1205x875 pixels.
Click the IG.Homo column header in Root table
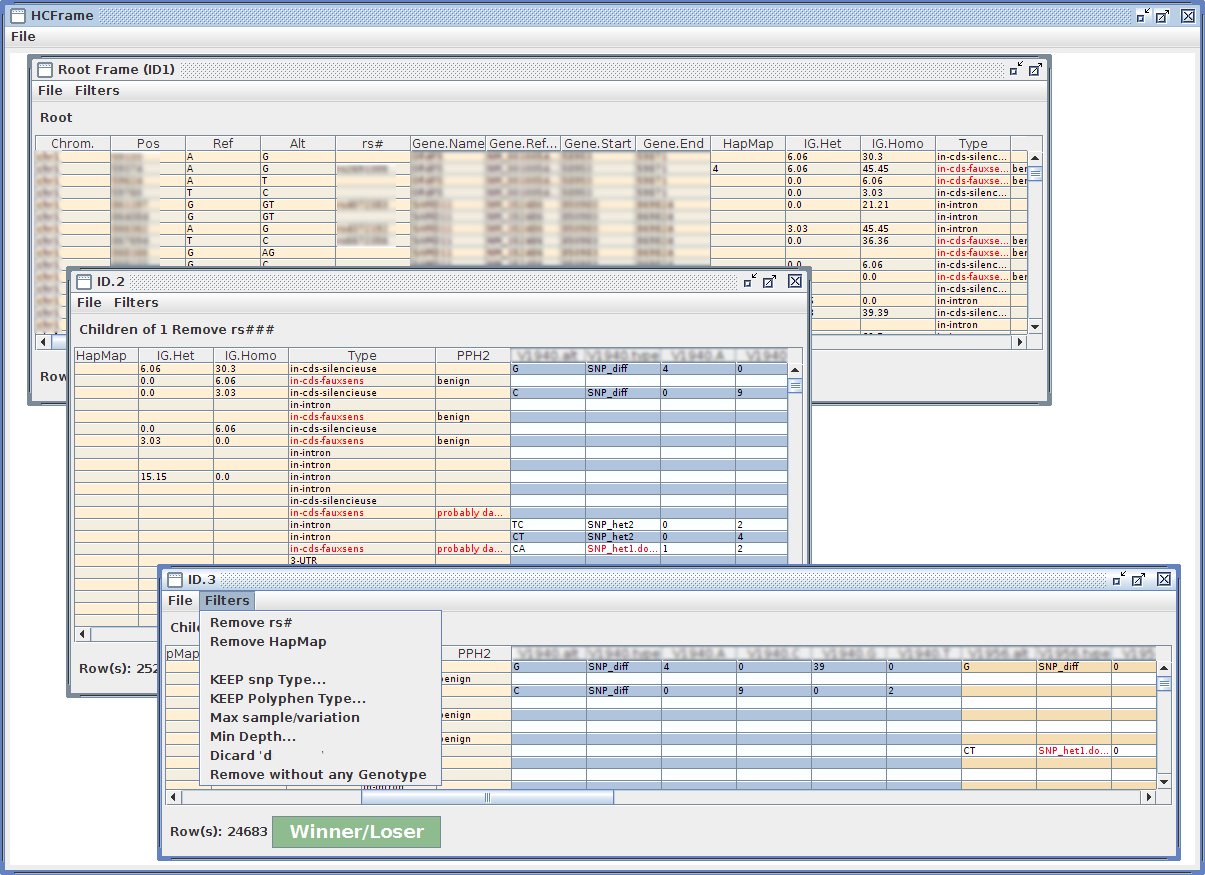tap(898, 144)
